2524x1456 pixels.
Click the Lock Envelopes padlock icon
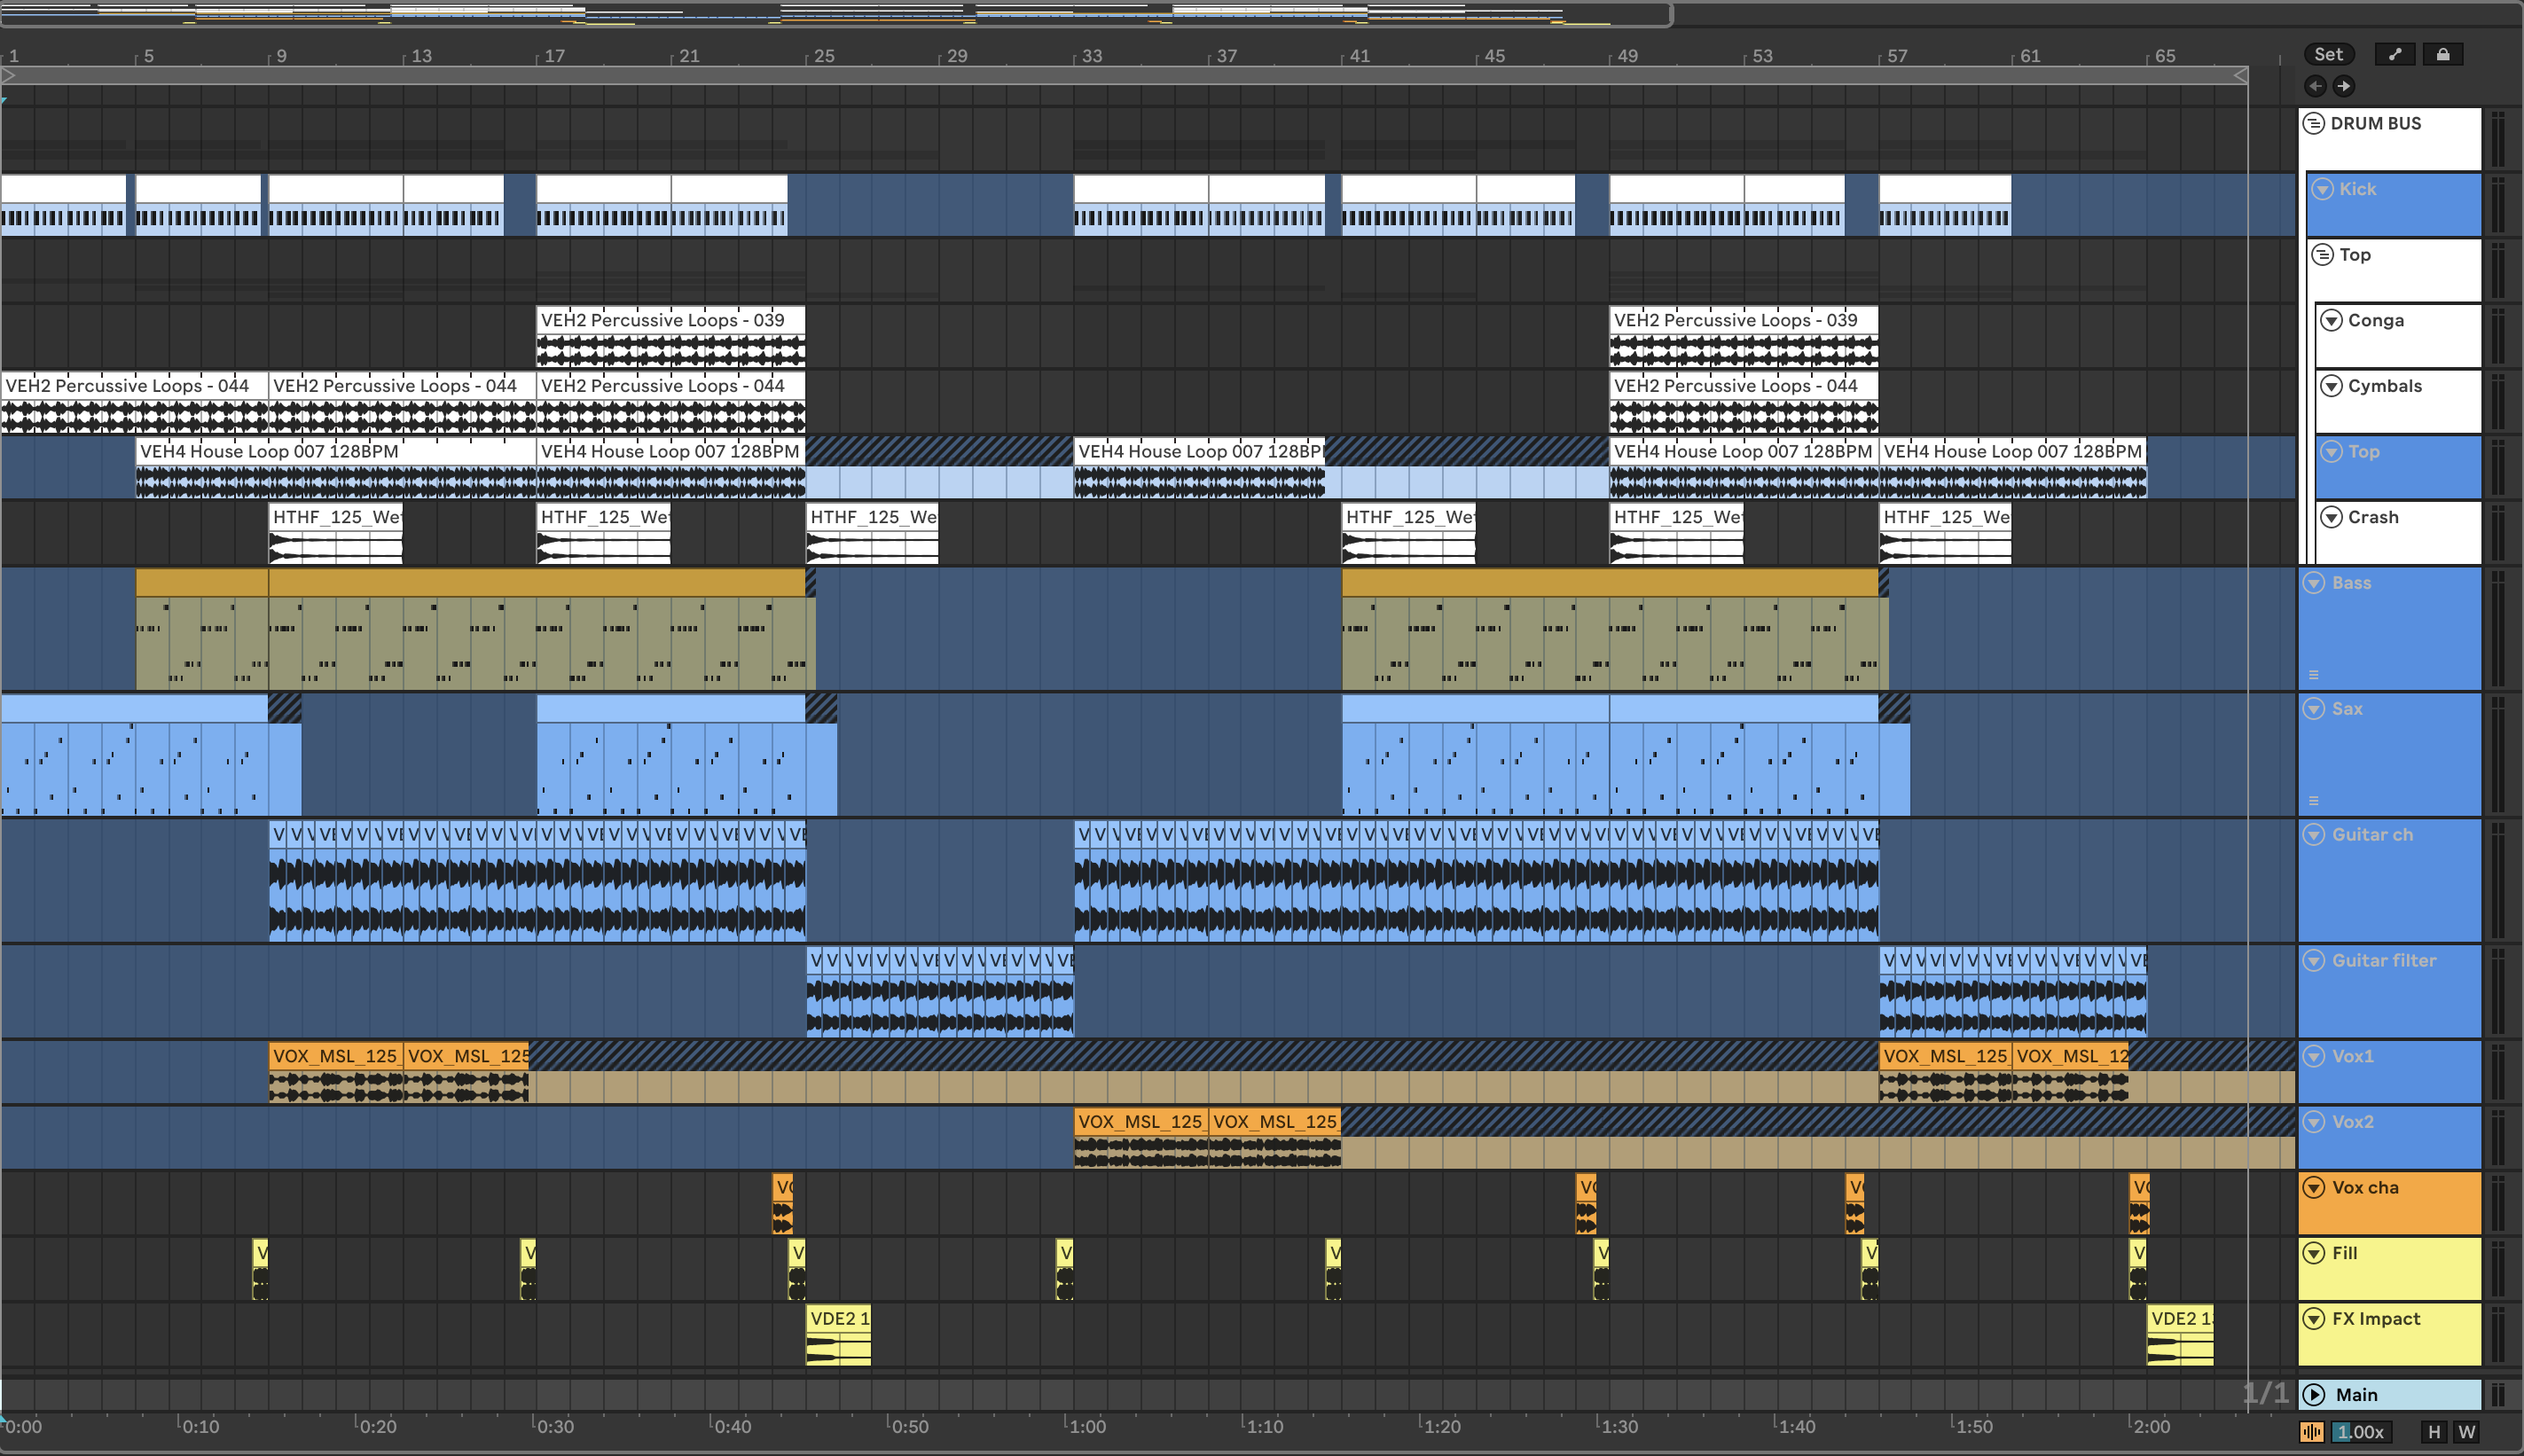click(x=2442, y=54)
